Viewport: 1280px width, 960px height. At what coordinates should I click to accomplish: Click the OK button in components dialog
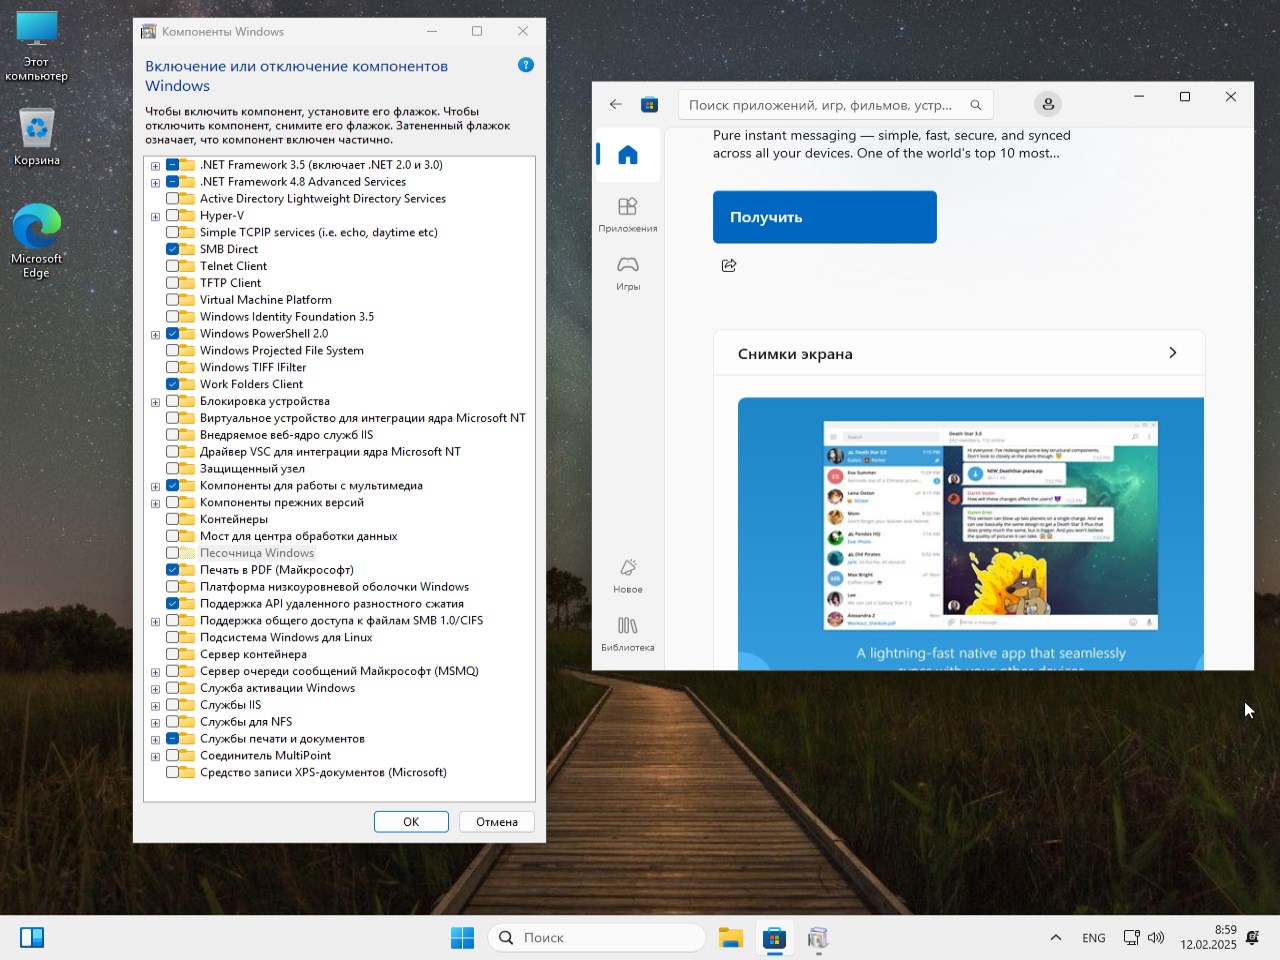pyautogui.click(x=411, y=821)
